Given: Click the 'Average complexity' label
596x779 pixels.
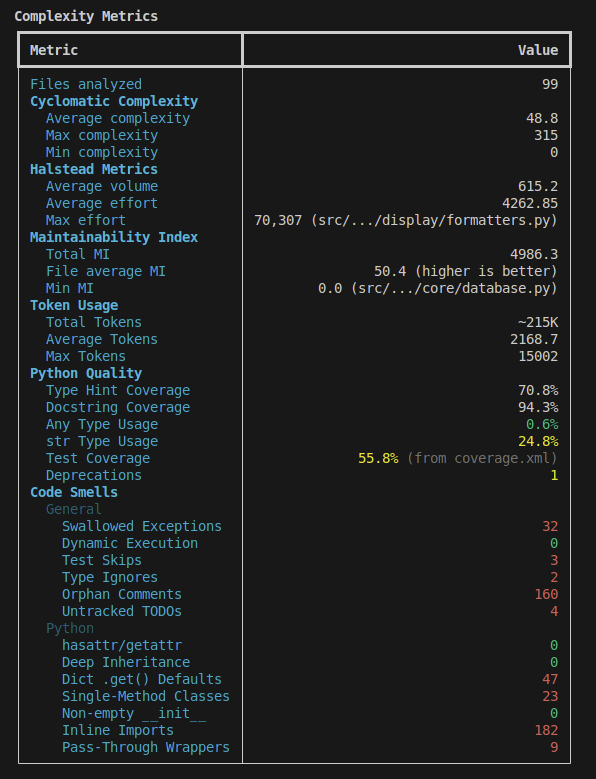Looking at the screenshot, I should click(118, 118).
